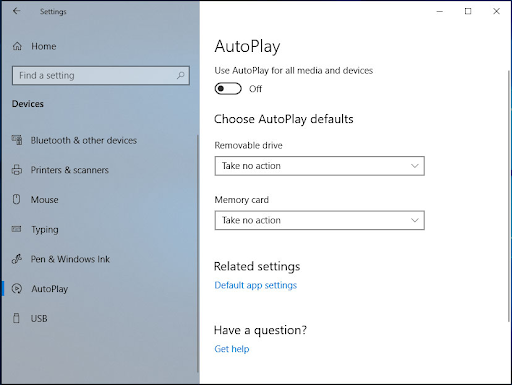Click the Home house icon

pos(17,46)
